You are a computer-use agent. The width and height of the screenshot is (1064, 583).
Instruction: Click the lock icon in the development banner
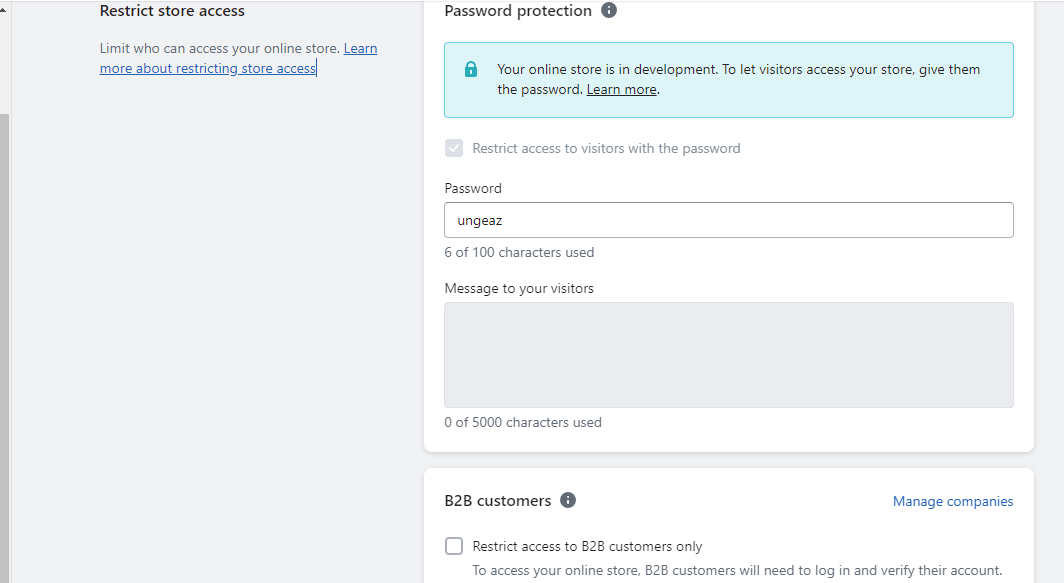pos(471,70)
